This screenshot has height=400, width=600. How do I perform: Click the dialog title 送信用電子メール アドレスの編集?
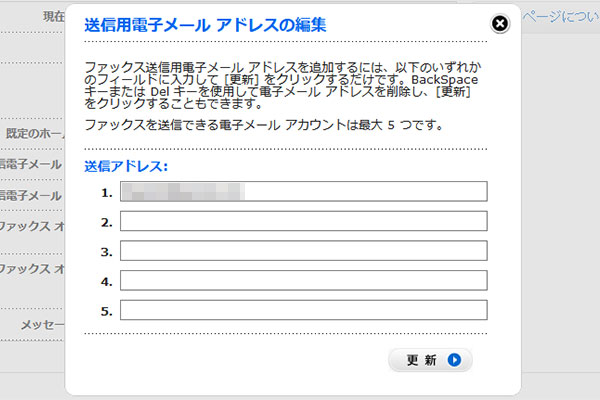click(x=205, y=23)
